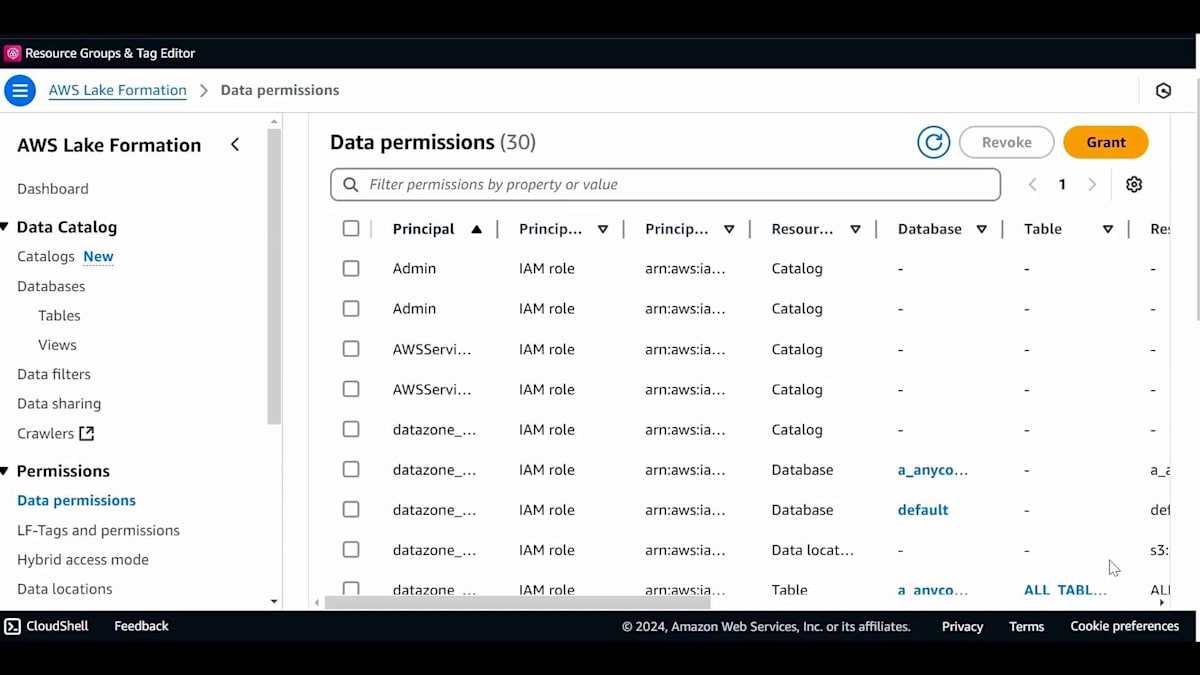Sort by Principal type column dropdown
This screenshot has width=1200, height=675.
[603, 229]
